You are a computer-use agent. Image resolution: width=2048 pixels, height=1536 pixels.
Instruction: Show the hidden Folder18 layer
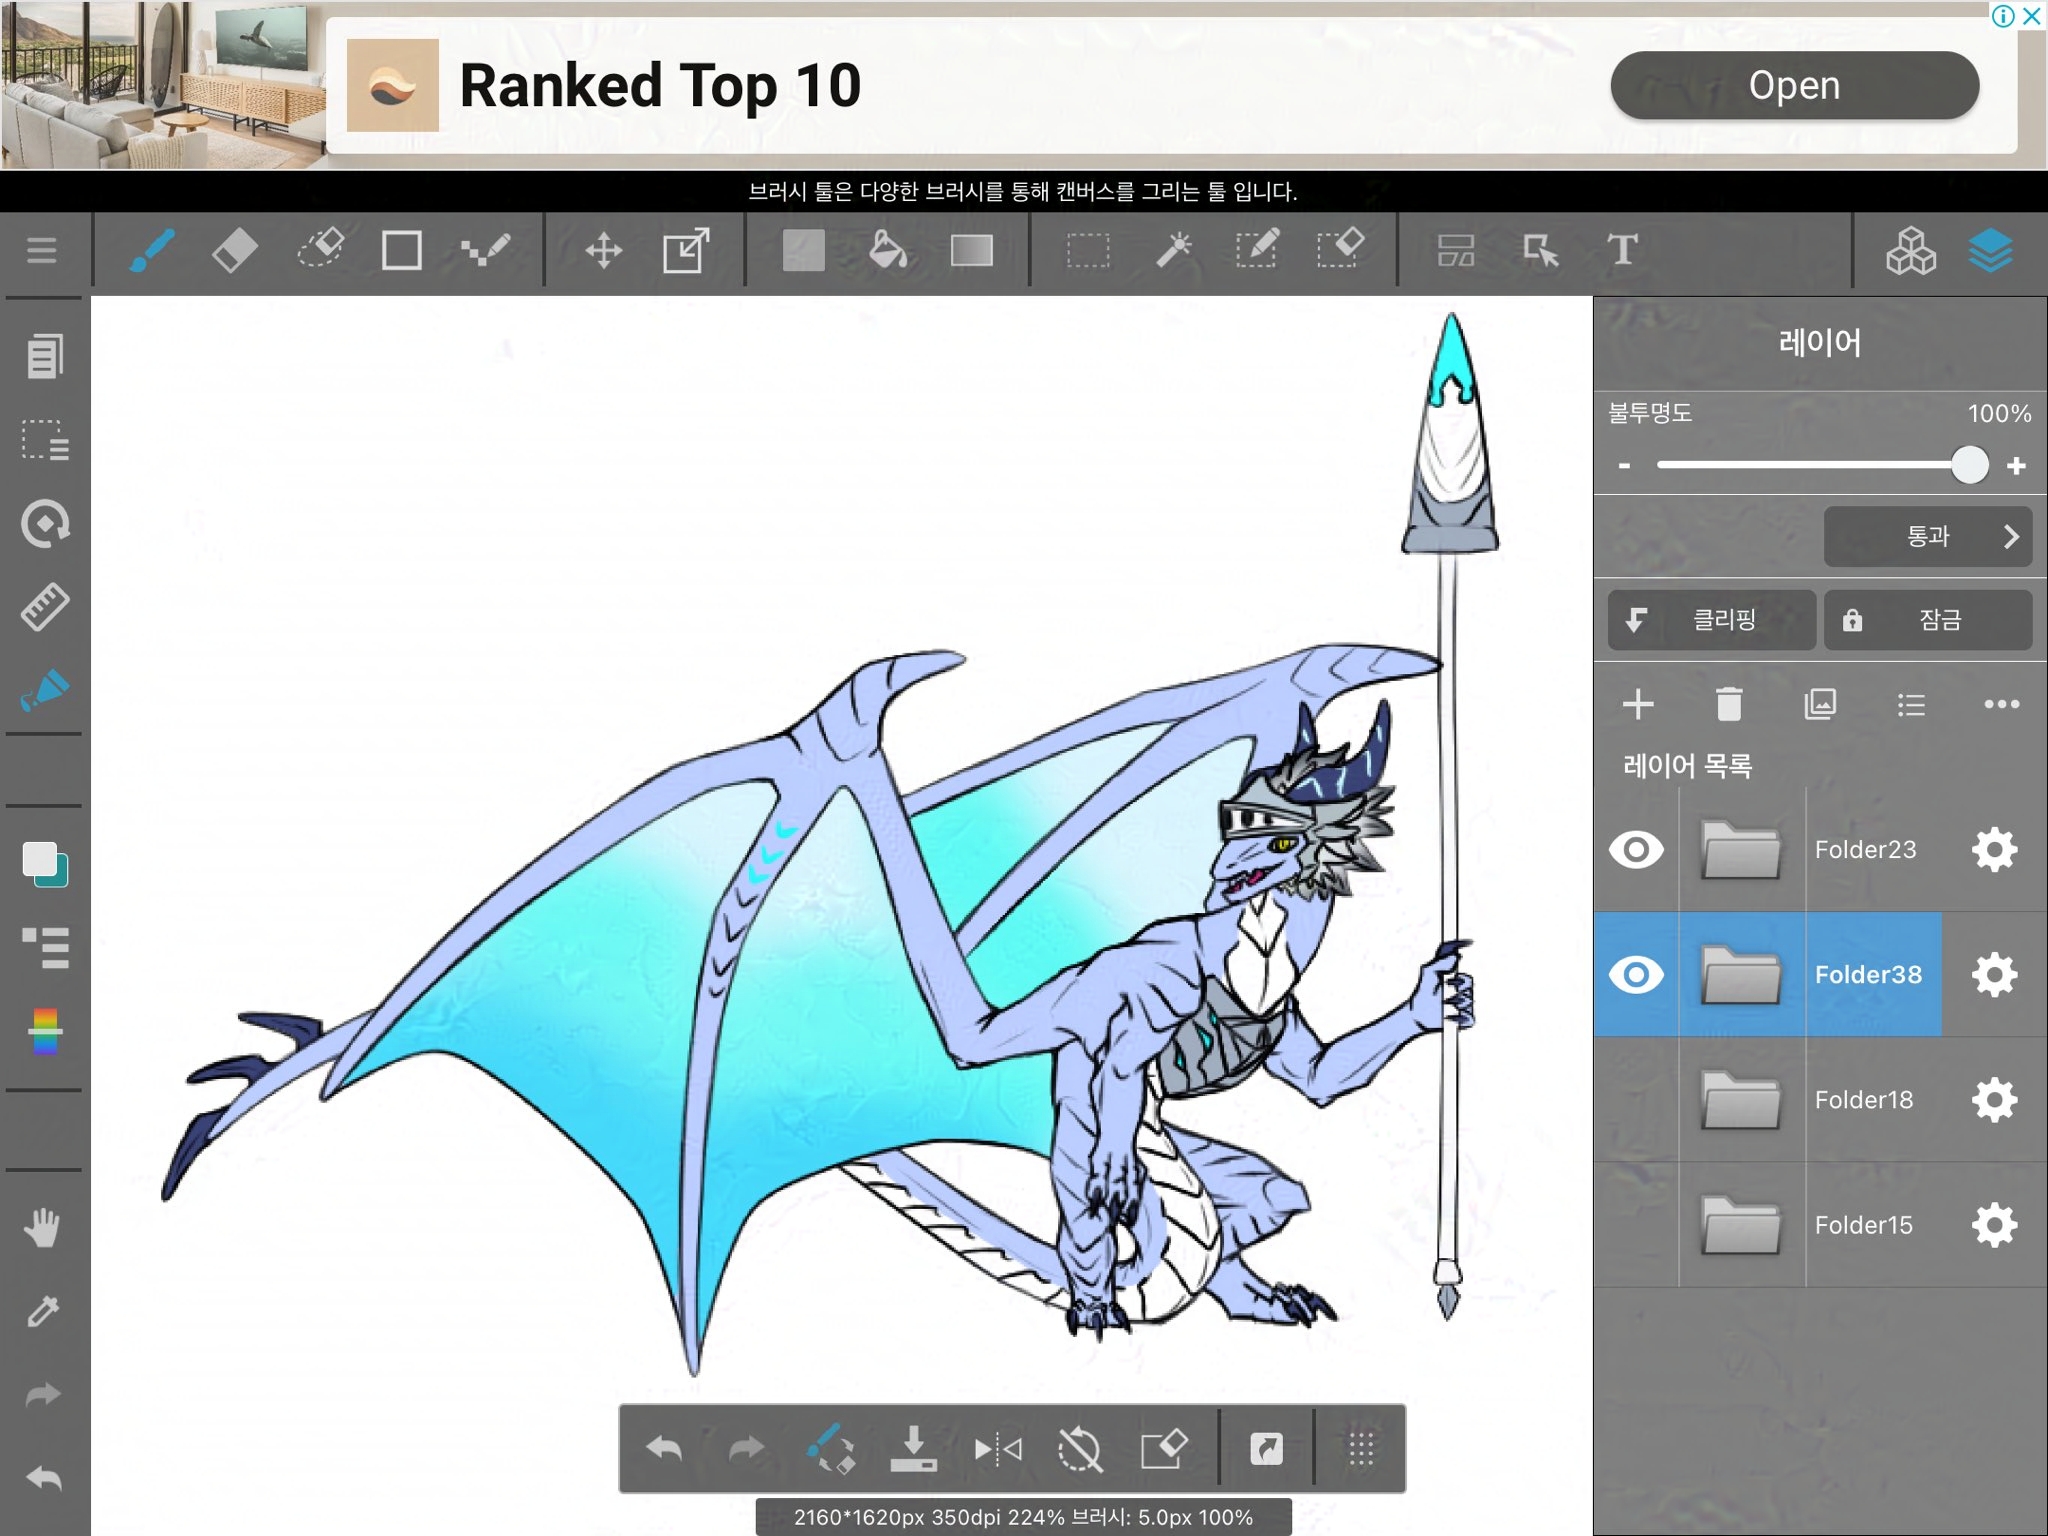[1636, 1100]
